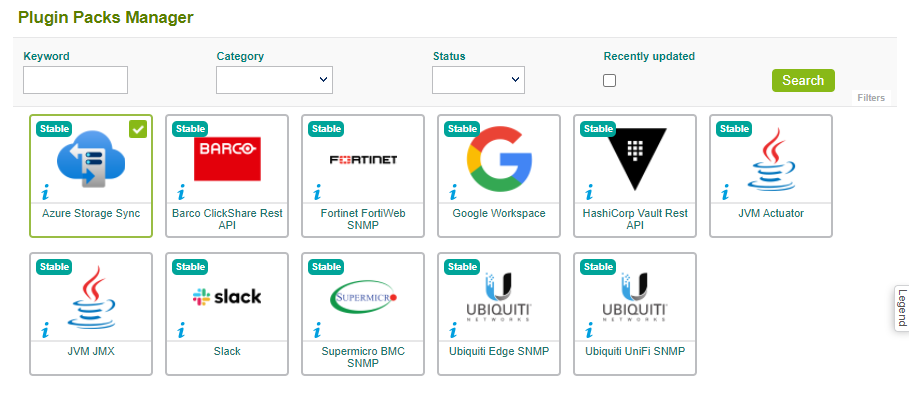909x406 pixels.
Task: Click the Barco ClickShare logo icon
Action: coord(227,159)
